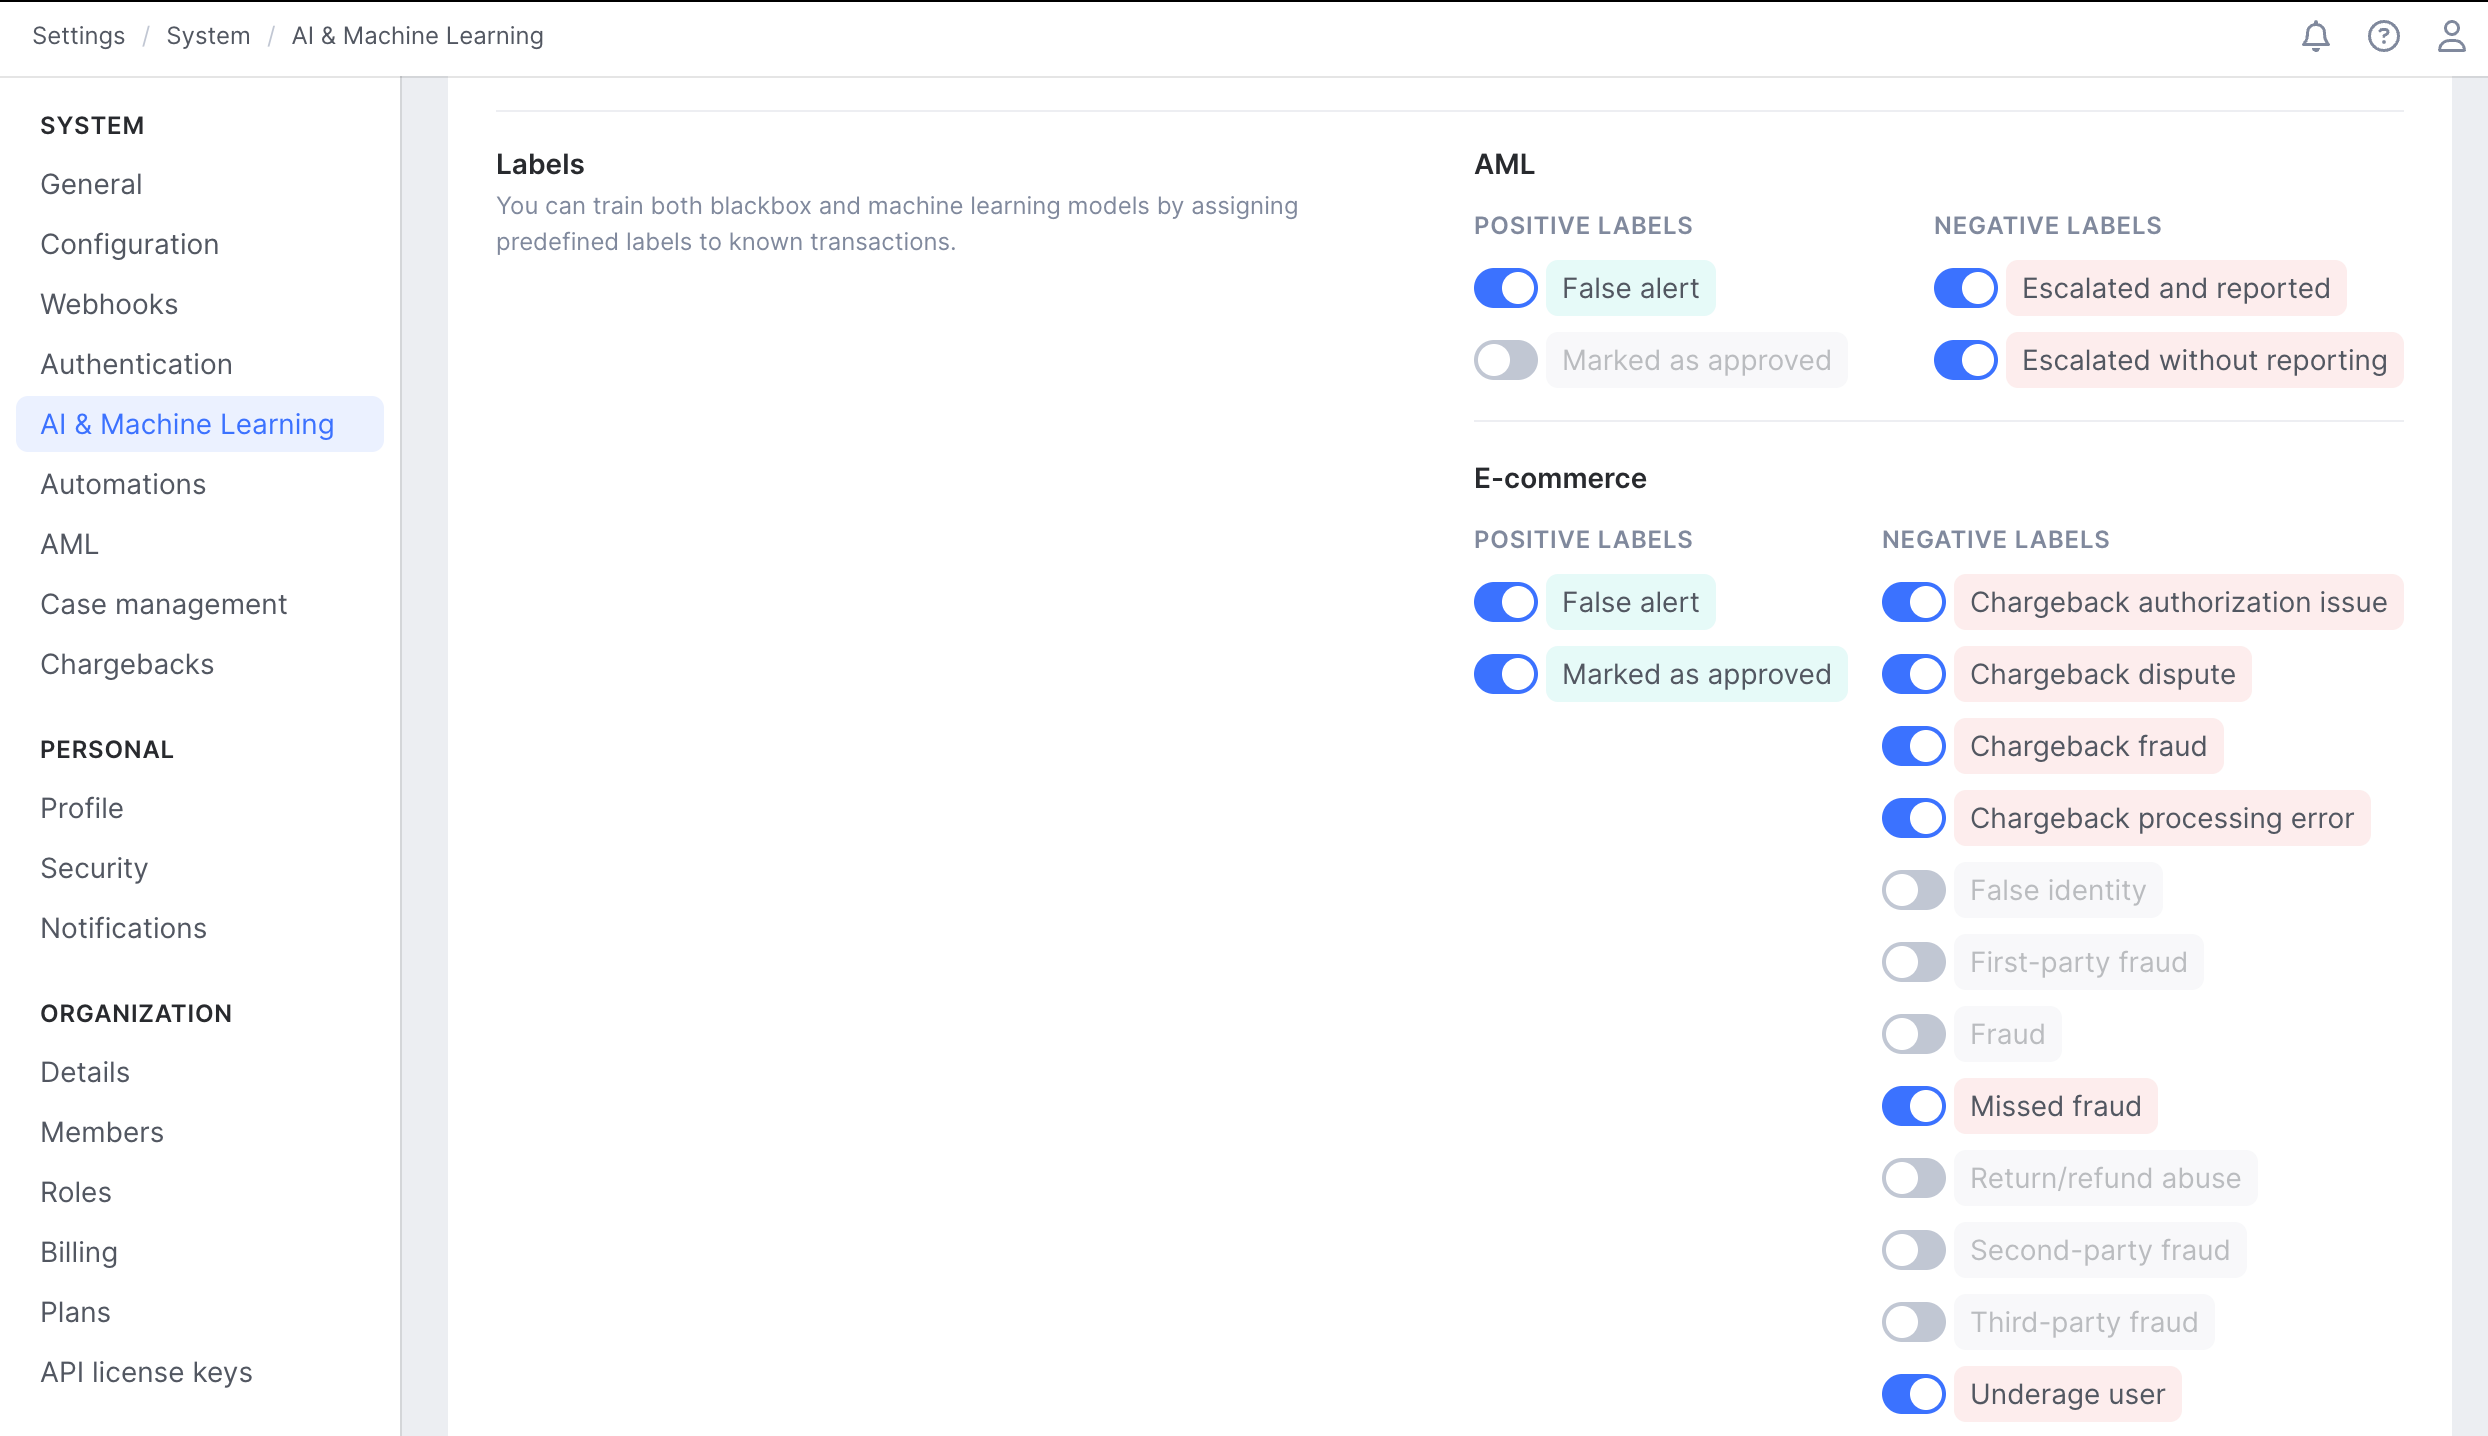The height and width of the screenshot is (1436, 2488).
Task: Disable the Missed fraud toggle
Action: coord(1913,1106)
